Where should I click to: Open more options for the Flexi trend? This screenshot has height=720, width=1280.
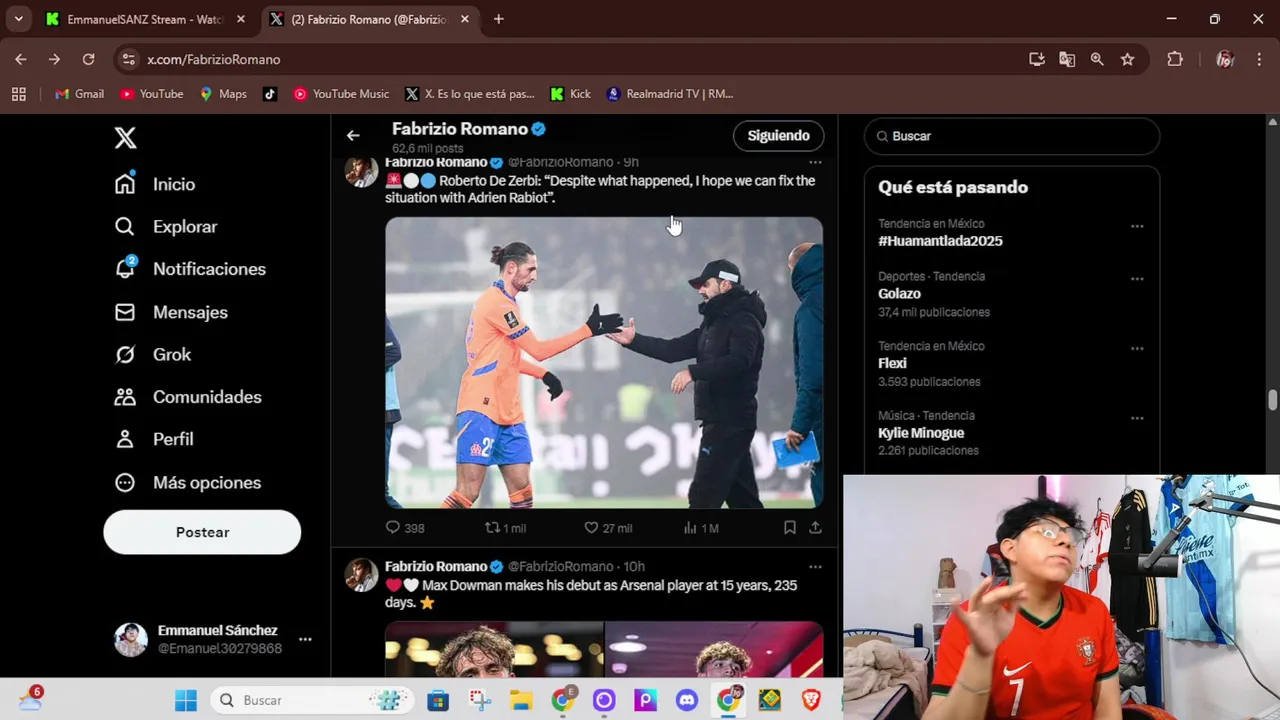1137,349
